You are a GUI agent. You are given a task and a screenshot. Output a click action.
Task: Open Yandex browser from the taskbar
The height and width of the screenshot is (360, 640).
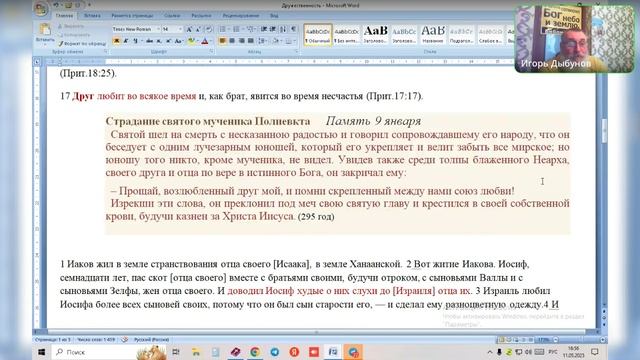(294, 352)
